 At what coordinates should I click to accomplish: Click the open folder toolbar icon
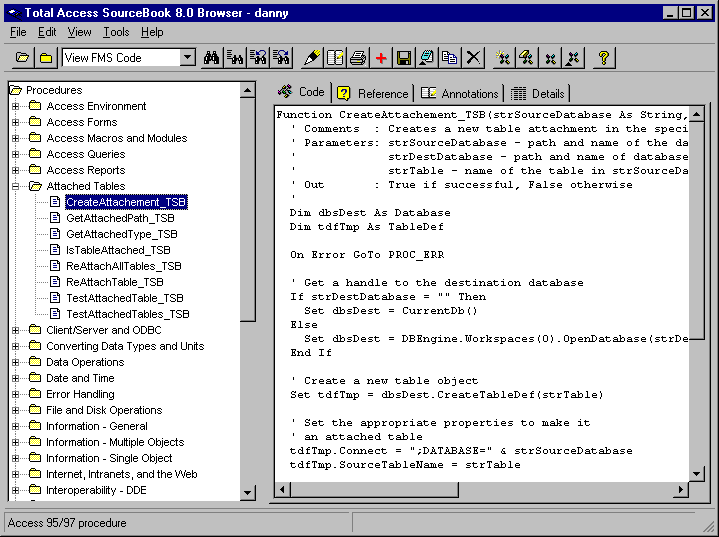(x=22, y=58)
